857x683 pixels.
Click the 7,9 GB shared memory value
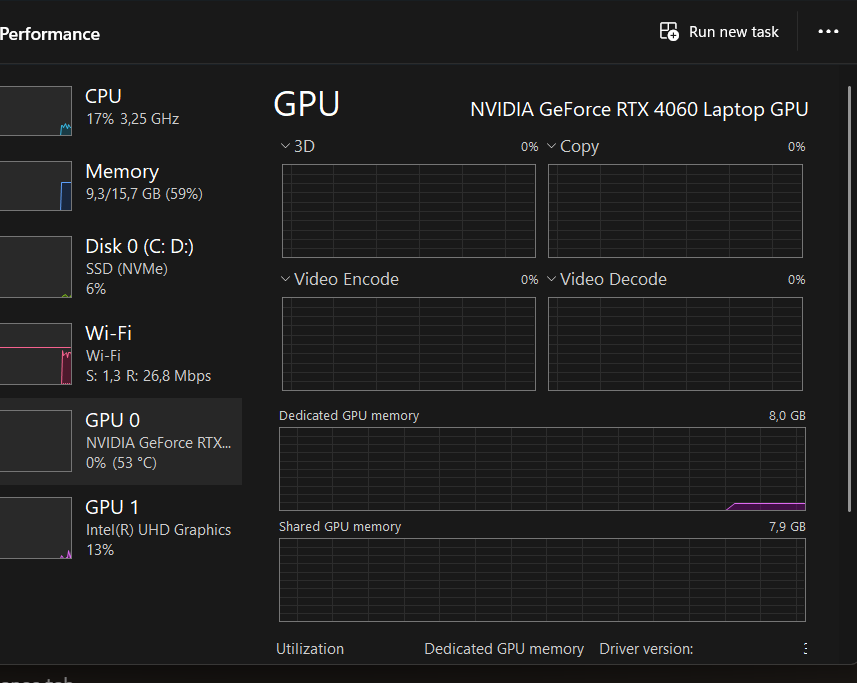787,527
